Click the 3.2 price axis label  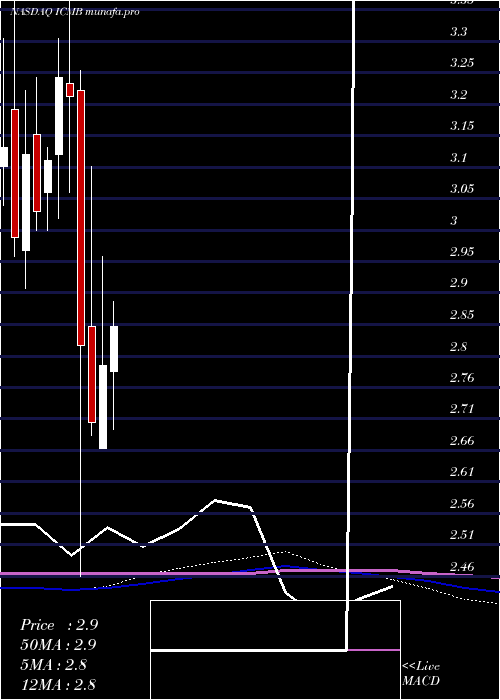pyautogui.click(x=458, y=95)
